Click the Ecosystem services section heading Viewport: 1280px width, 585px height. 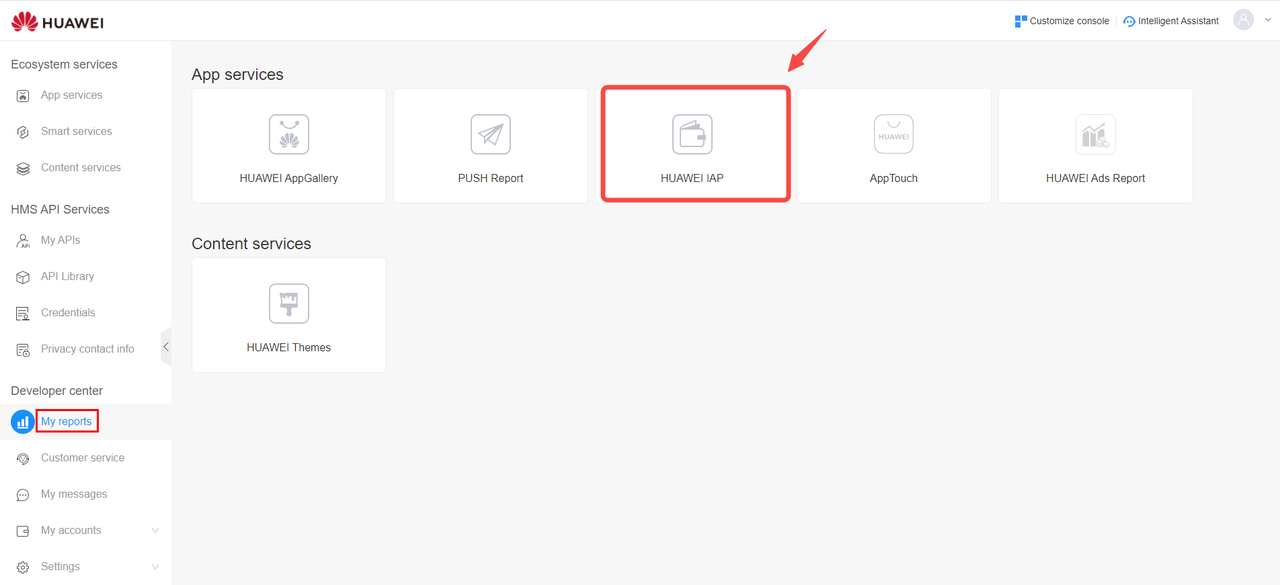(64, 65)
